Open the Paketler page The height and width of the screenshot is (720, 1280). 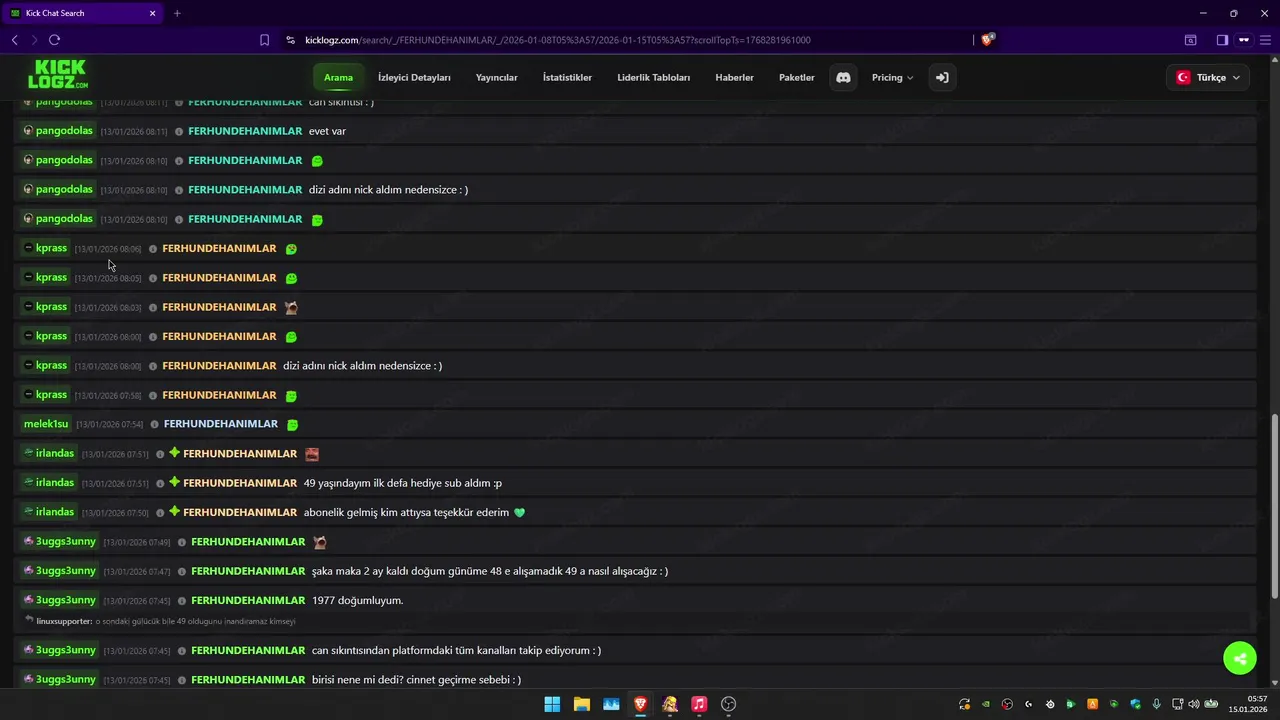click(797, 77)
